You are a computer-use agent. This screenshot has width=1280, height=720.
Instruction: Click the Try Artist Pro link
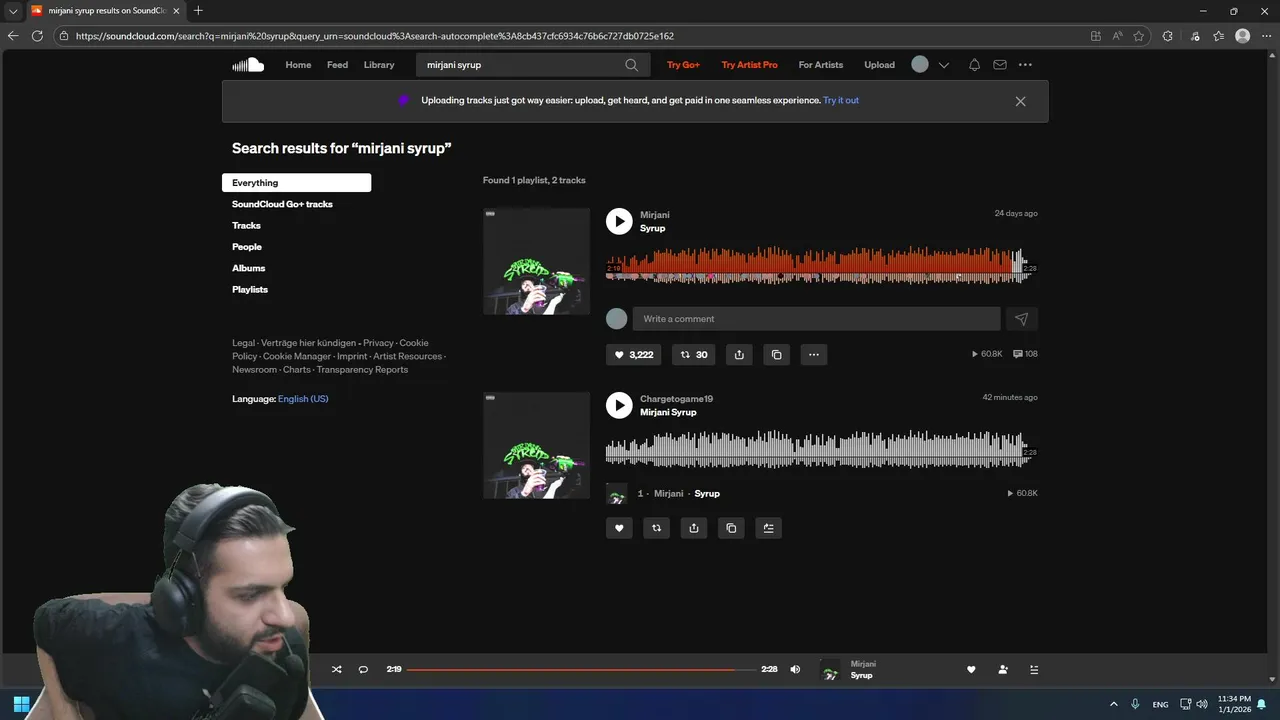point(749,65)
